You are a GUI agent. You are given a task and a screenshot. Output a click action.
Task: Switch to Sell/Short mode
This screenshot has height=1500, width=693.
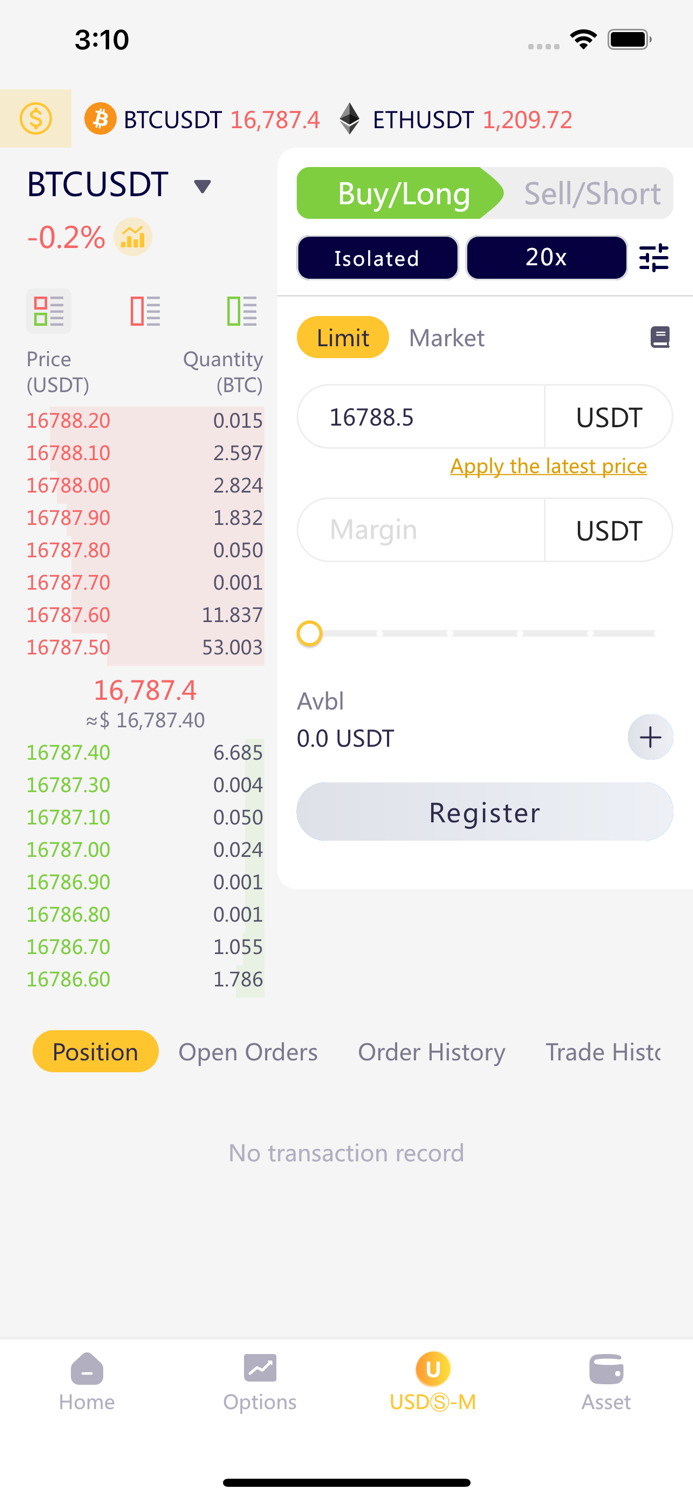[x=590, y=194]
